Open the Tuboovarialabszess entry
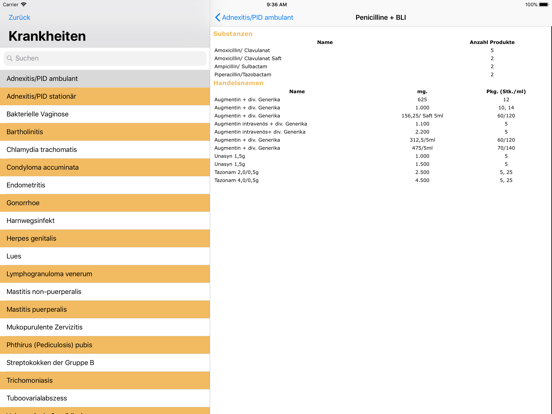 [105, 398]
